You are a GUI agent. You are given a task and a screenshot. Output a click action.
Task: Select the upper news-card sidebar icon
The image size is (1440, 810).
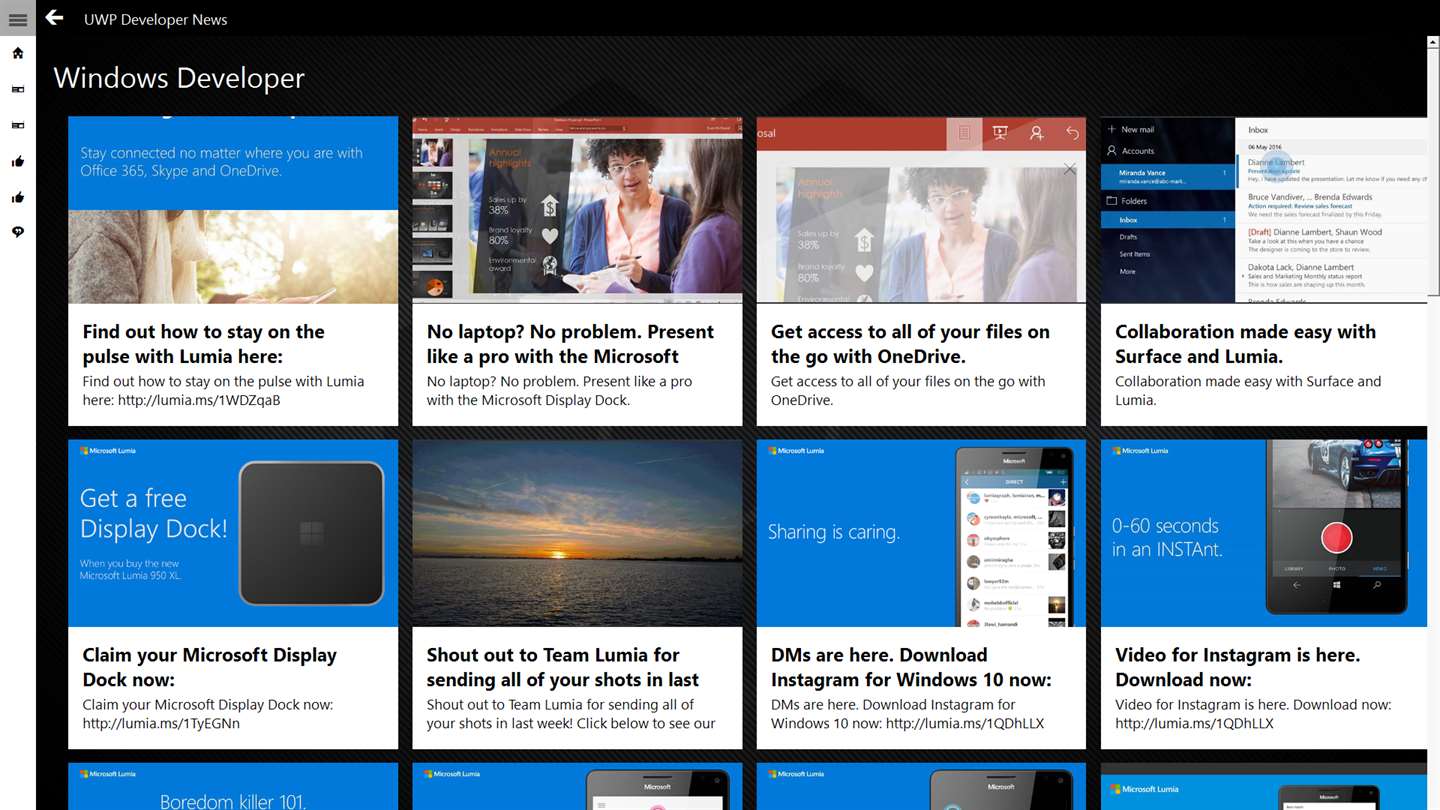tap(18, 89)
